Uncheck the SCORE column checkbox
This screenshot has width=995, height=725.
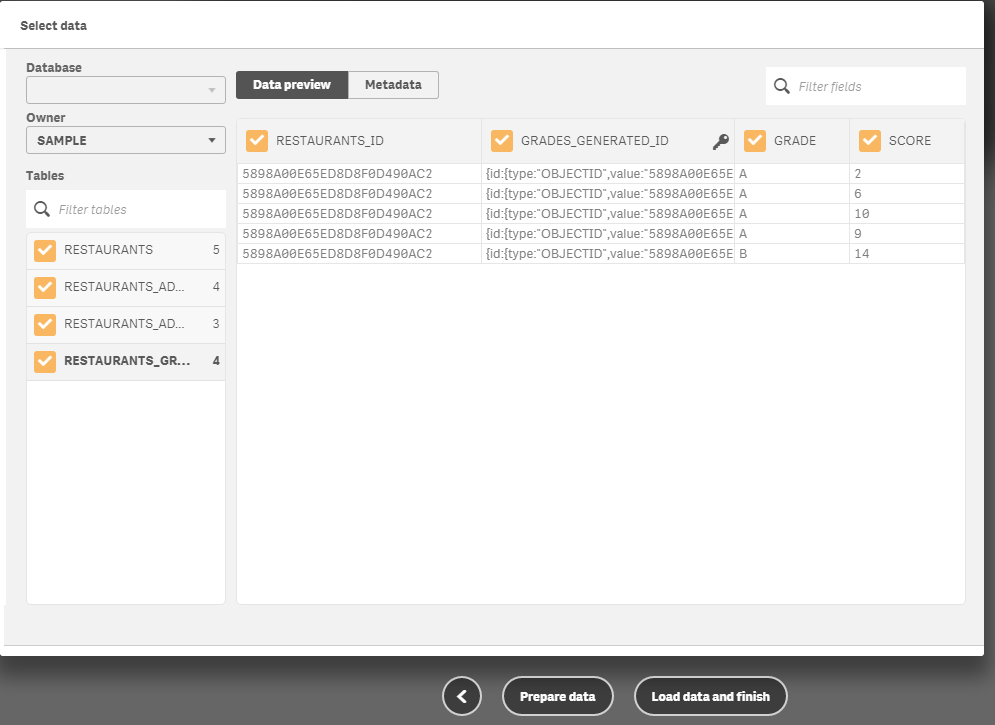869,140
